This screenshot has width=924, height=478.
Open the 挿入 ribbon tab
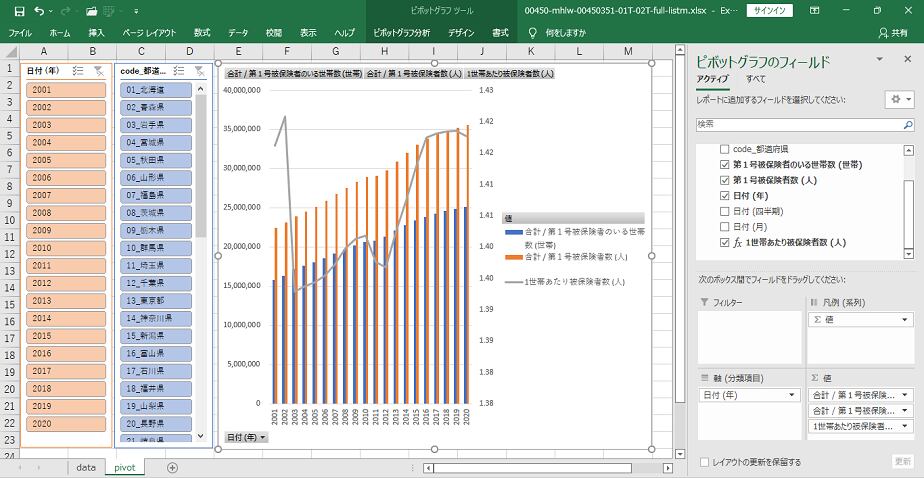click(96, 33)
